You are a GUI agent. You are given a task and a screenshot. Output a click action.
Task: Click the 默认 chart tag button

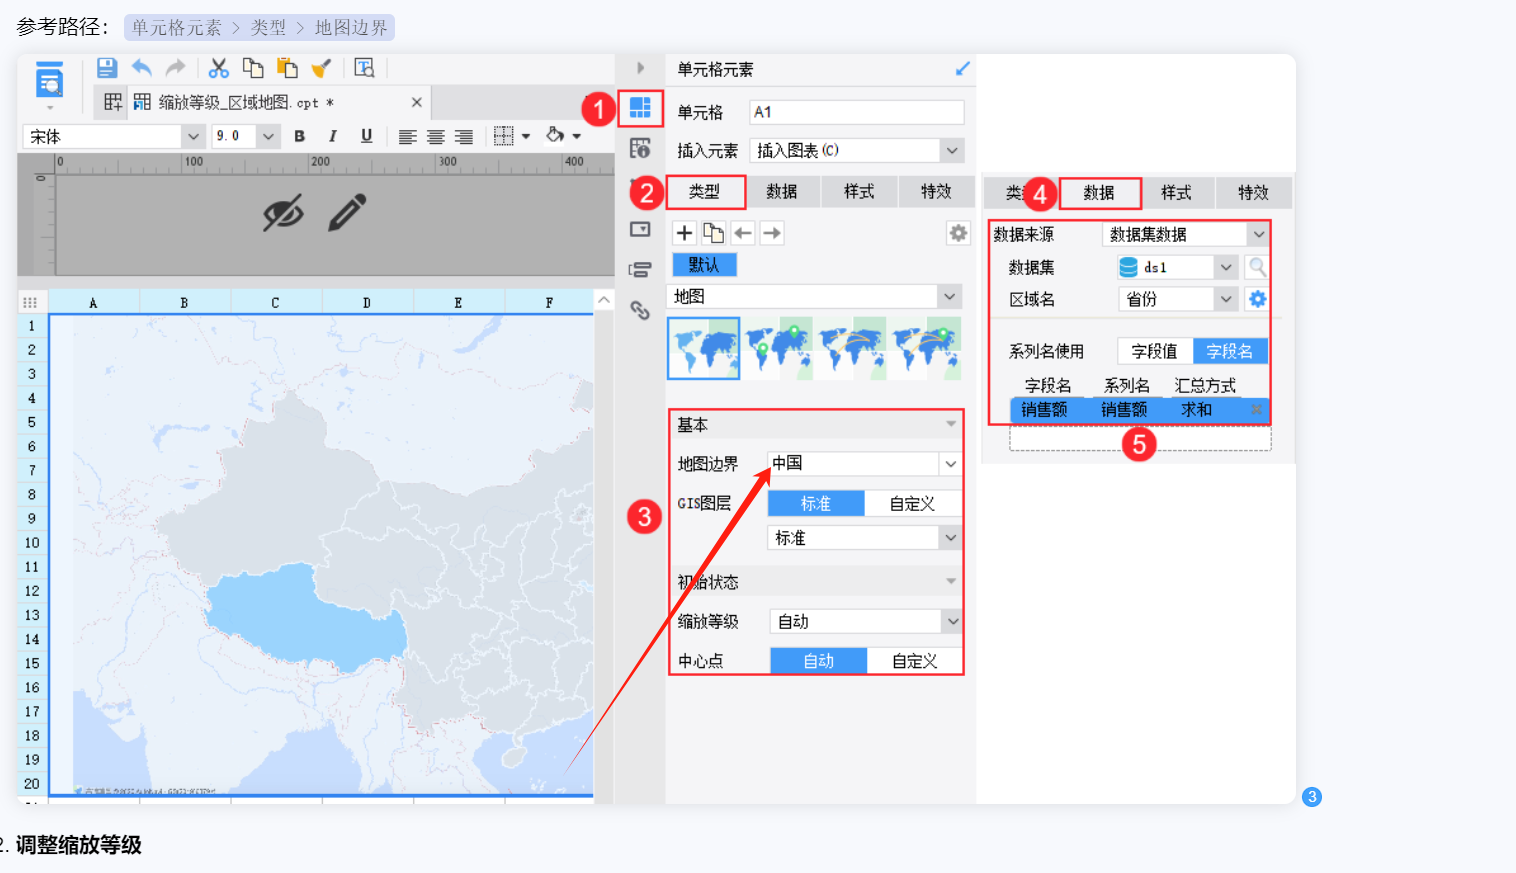click(704, 264)
